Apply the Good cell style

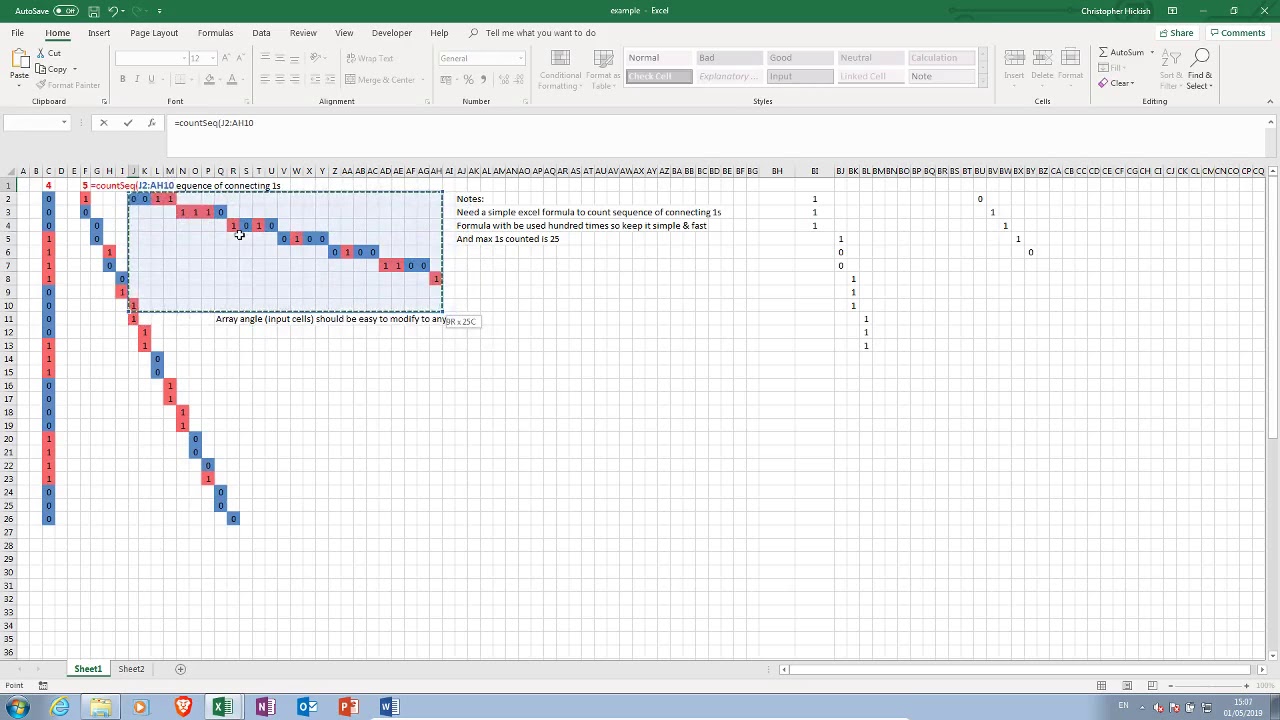coord(799,58)
